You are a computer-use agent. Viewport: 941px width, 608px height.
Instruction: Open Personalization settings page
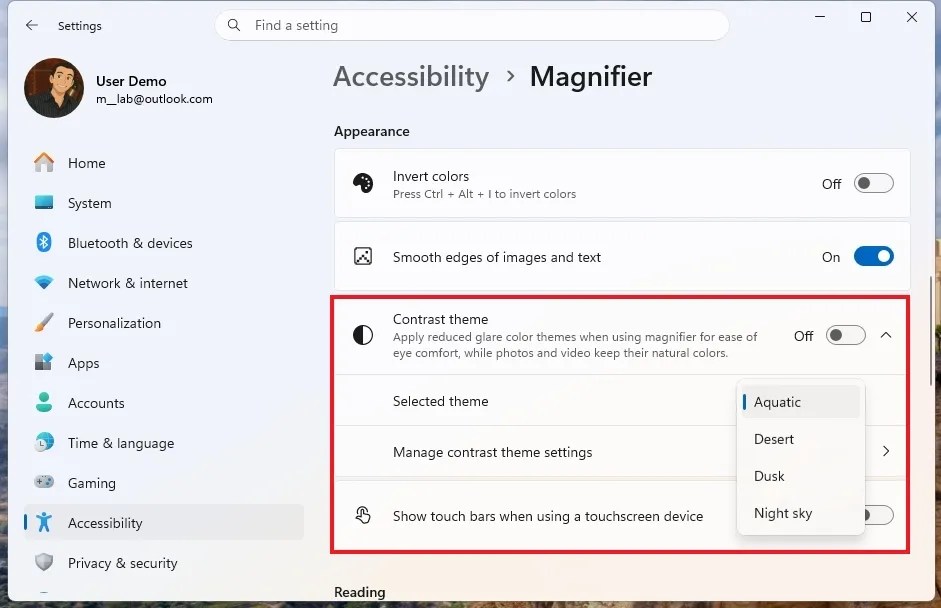[114, 323]
